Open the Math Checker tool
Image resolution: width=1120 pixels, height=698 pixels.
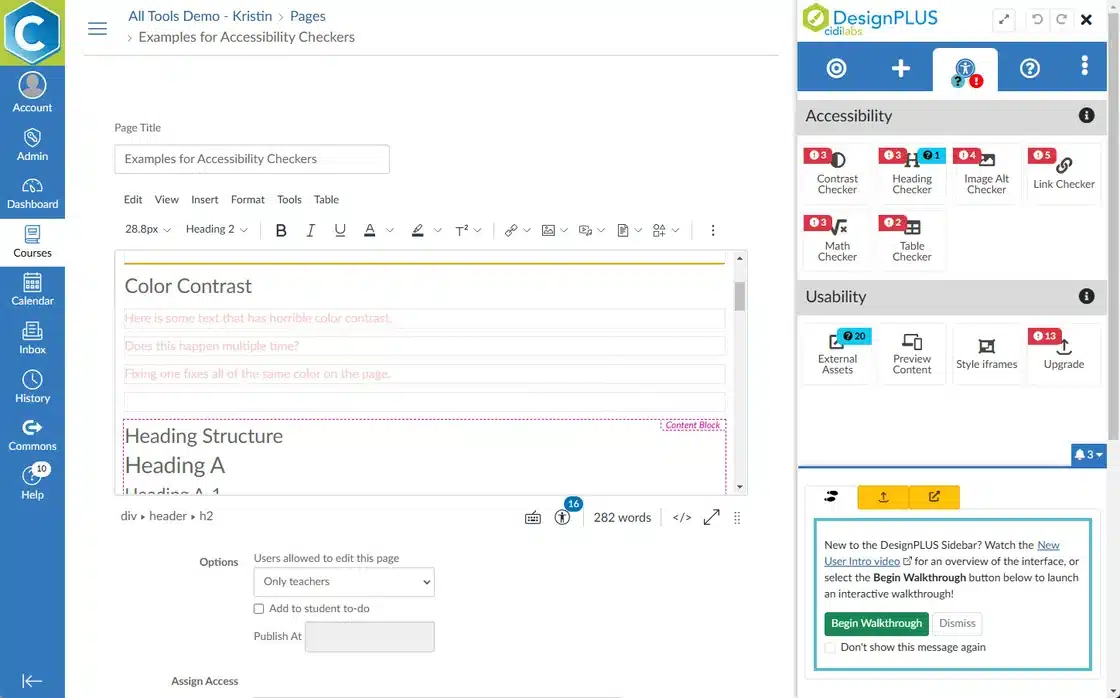point(837,241)
